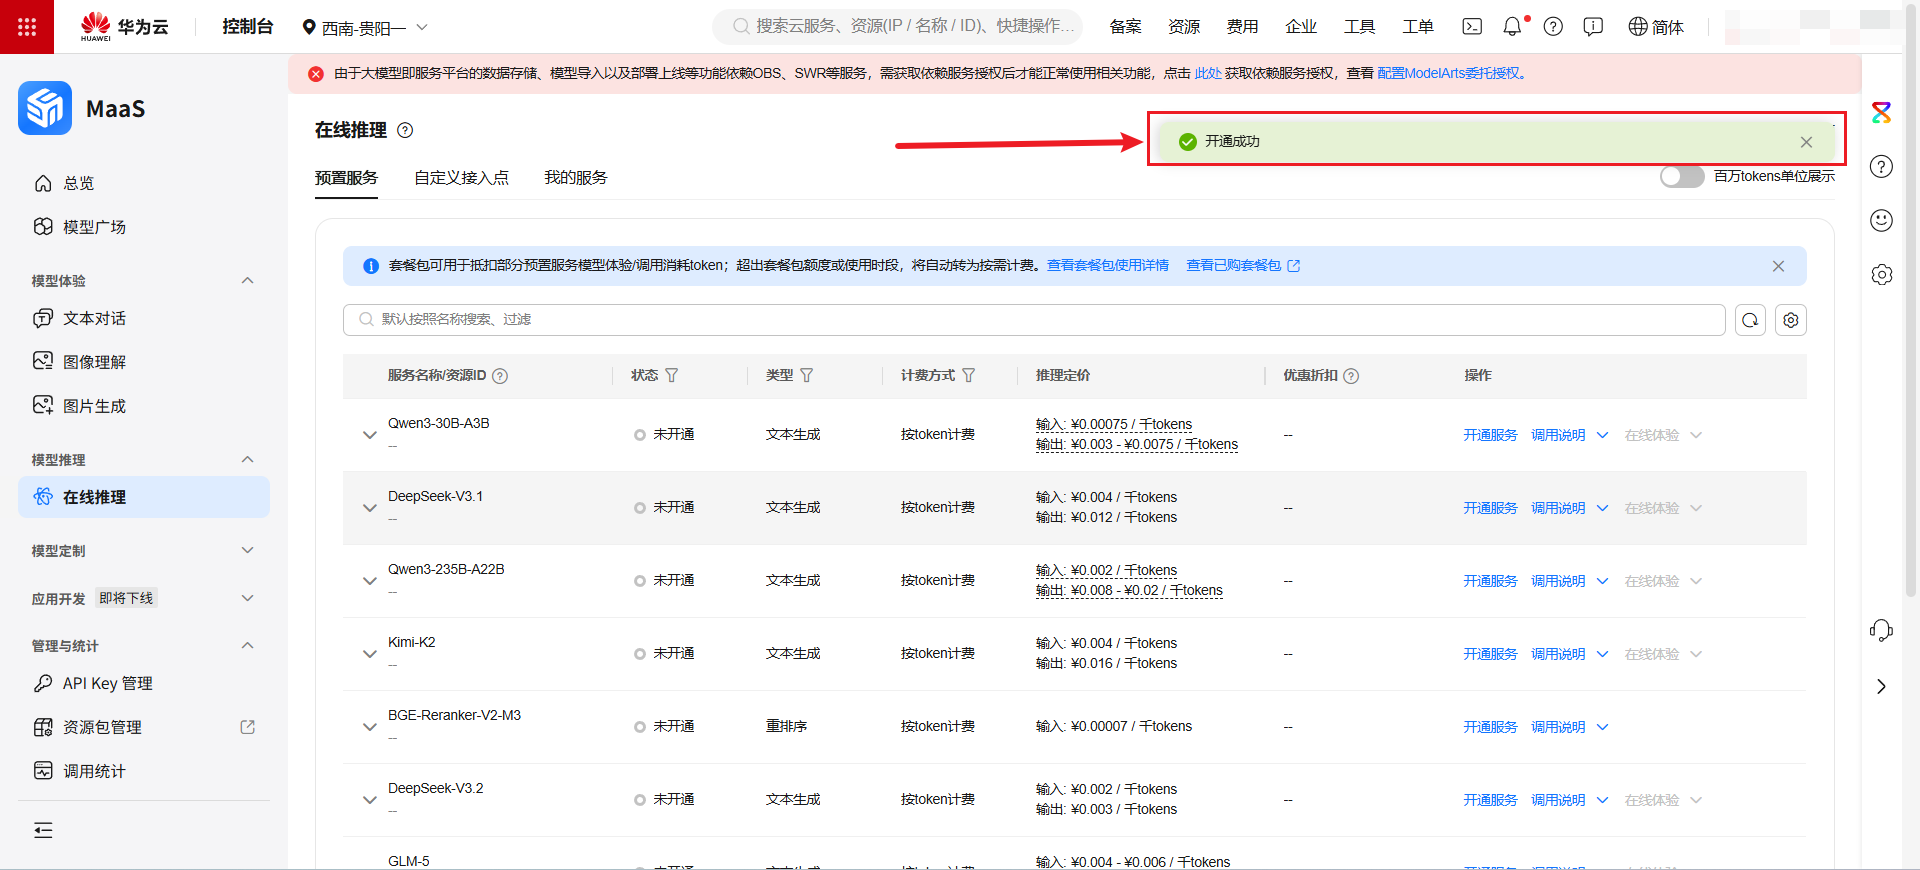Click the globe language icon
This screenshot has height=870, width=1920.
pos(1637,27)
